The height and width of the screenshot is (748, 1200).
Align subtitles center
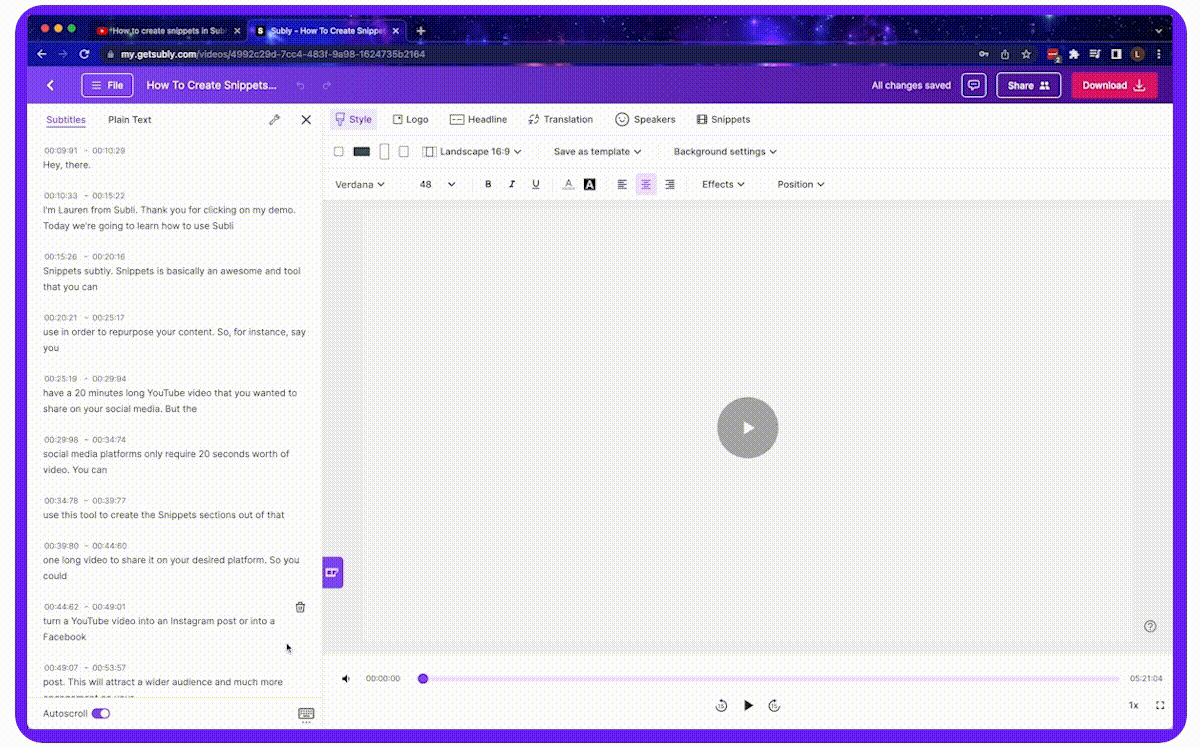(x=646, y=184)
